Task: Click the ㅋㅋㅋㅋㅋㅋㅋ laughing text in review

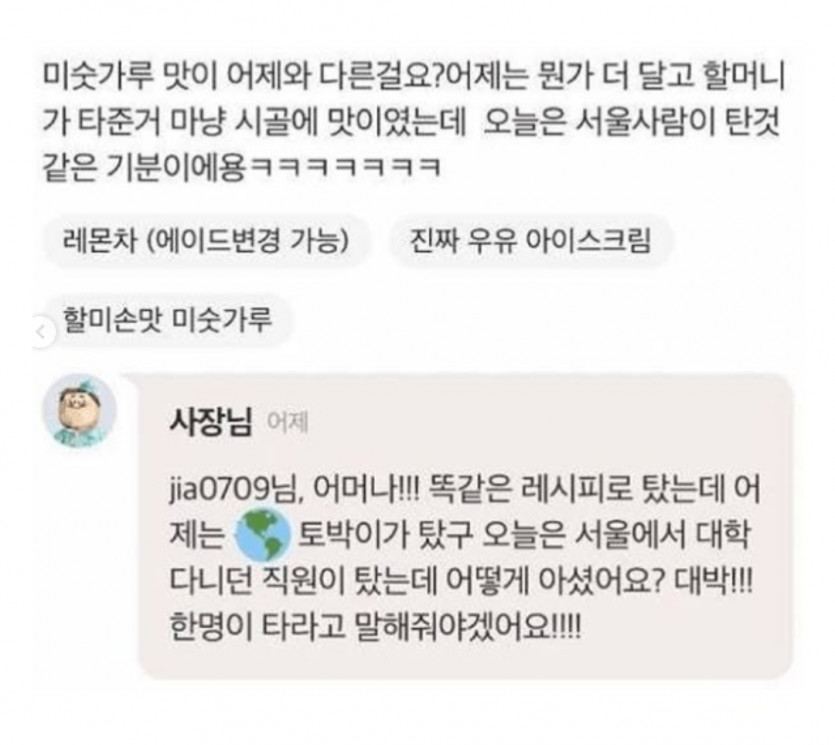Action: click(x=346, y=167)
